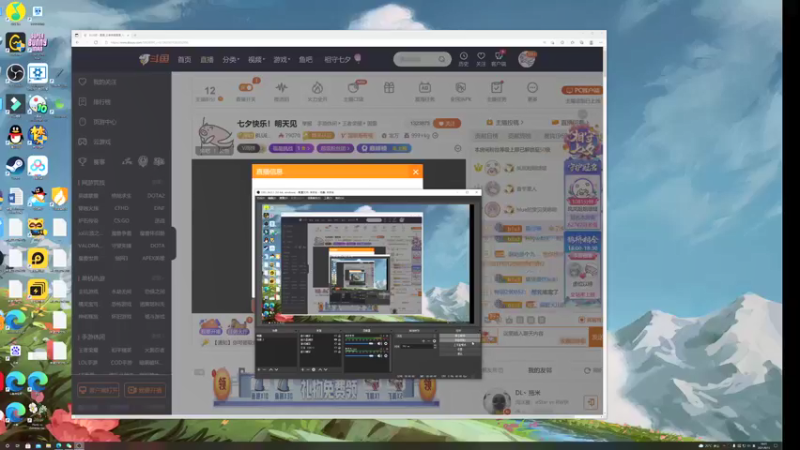Open source properties gear in OBS Sources

tap(313, 369)
